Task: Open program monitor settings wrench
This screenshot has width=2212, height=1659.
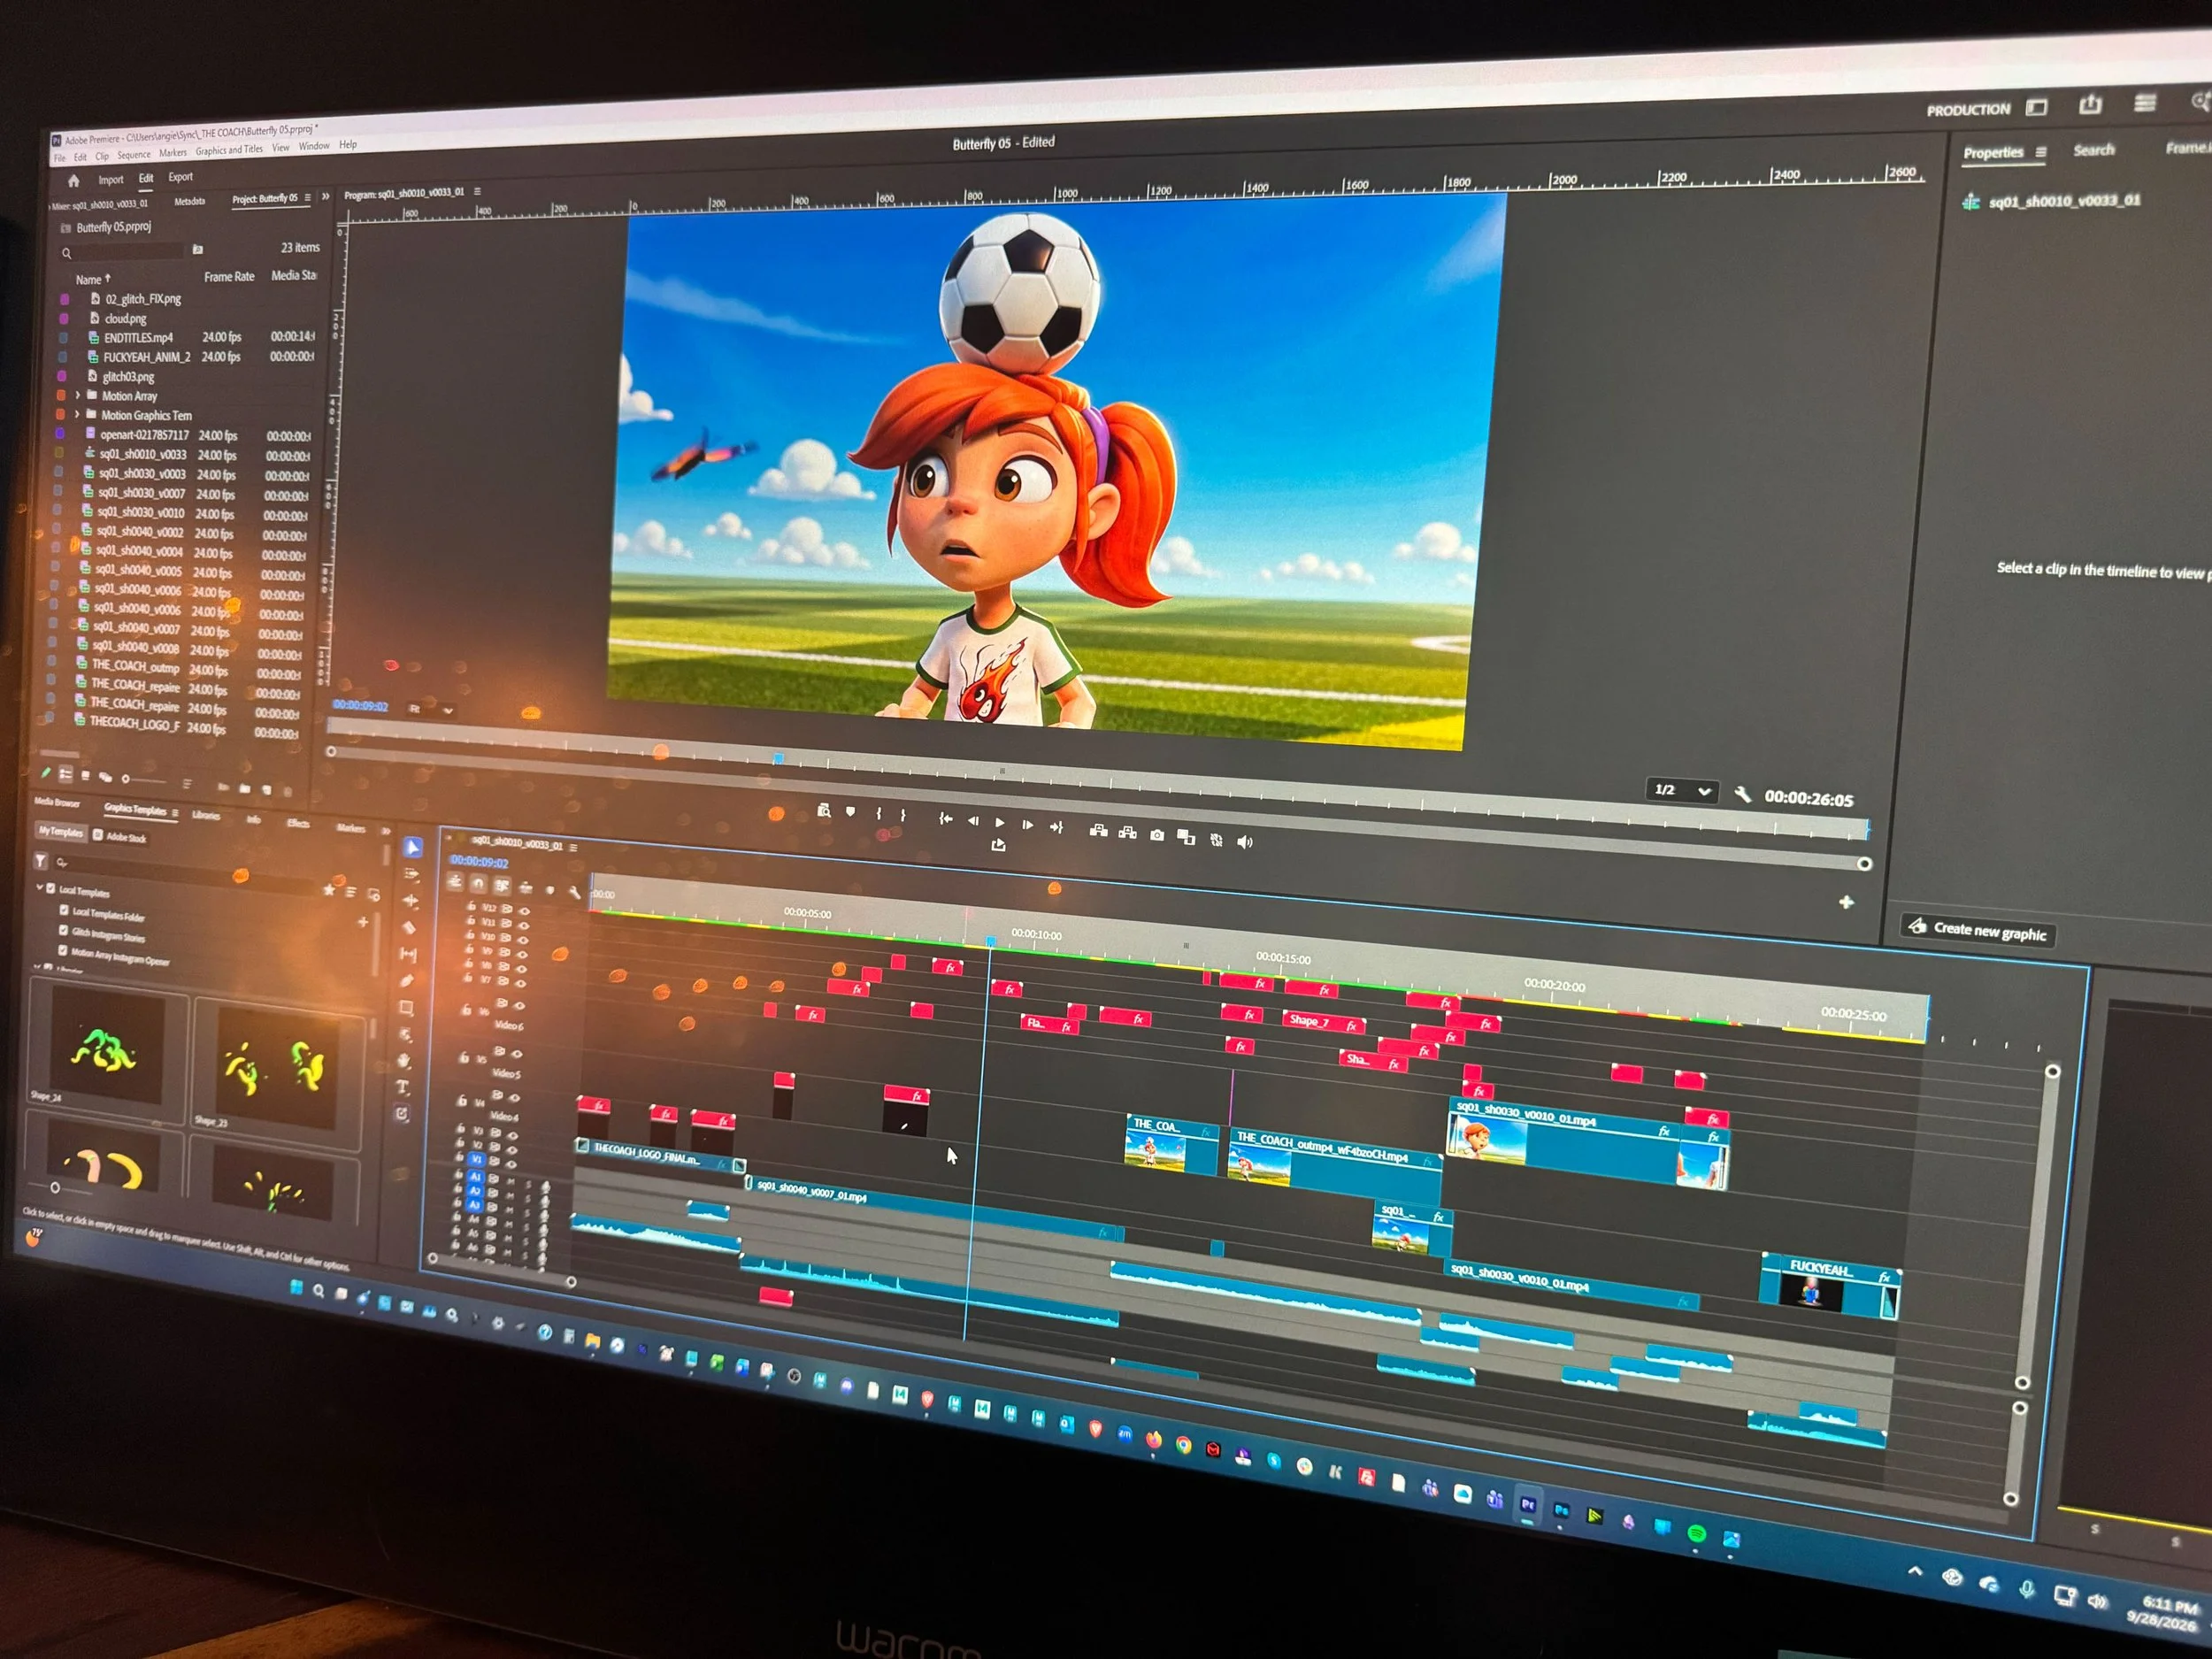Action: coord(1742,794)
